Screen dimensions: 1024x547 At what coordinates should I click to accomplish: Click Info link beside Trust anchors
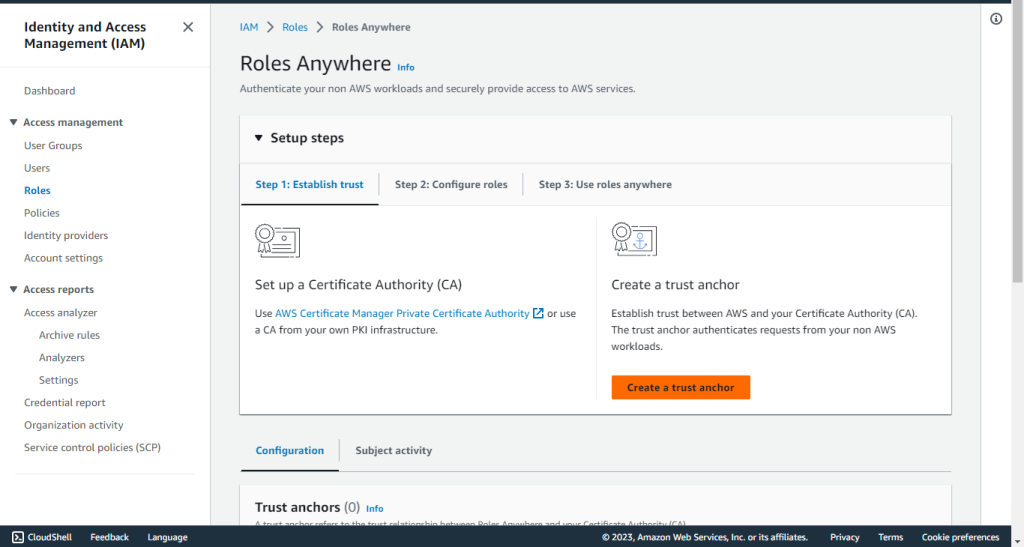[374, 508]
